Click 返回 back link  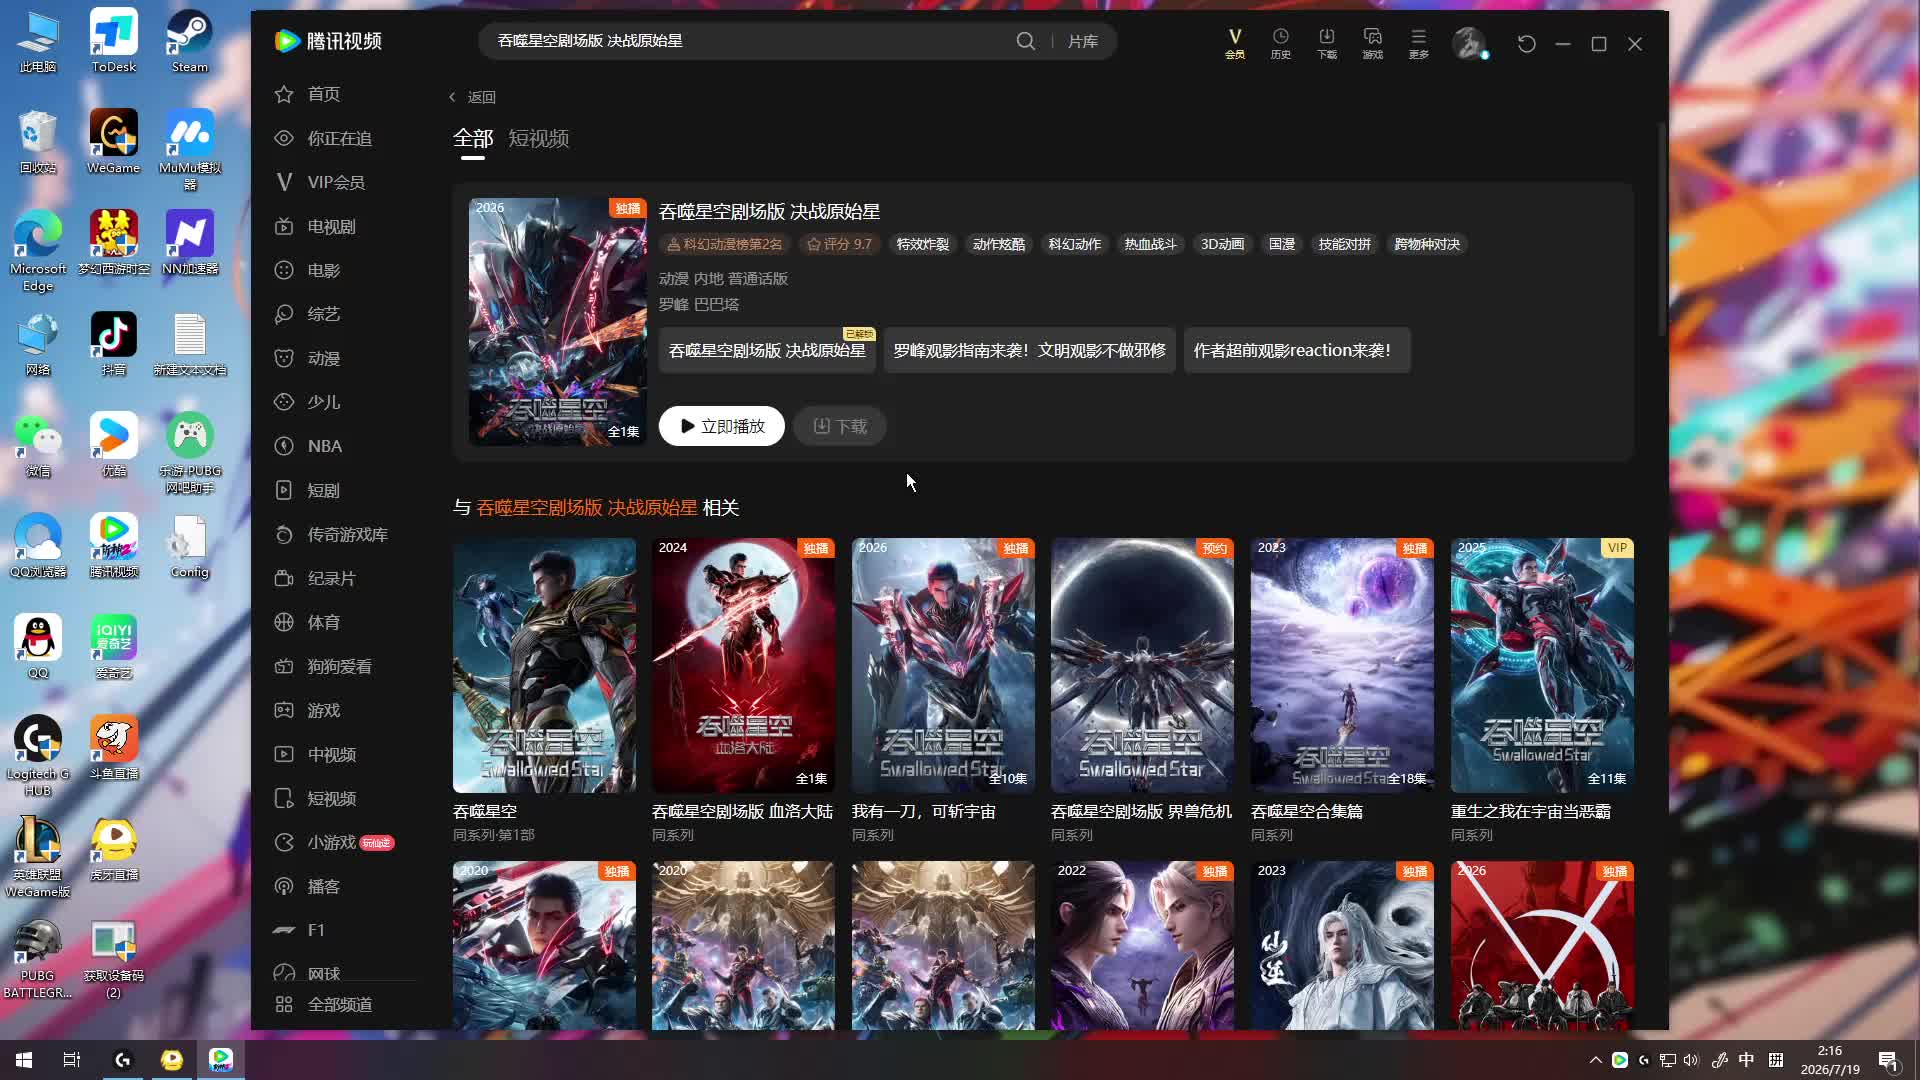(472, 97)
